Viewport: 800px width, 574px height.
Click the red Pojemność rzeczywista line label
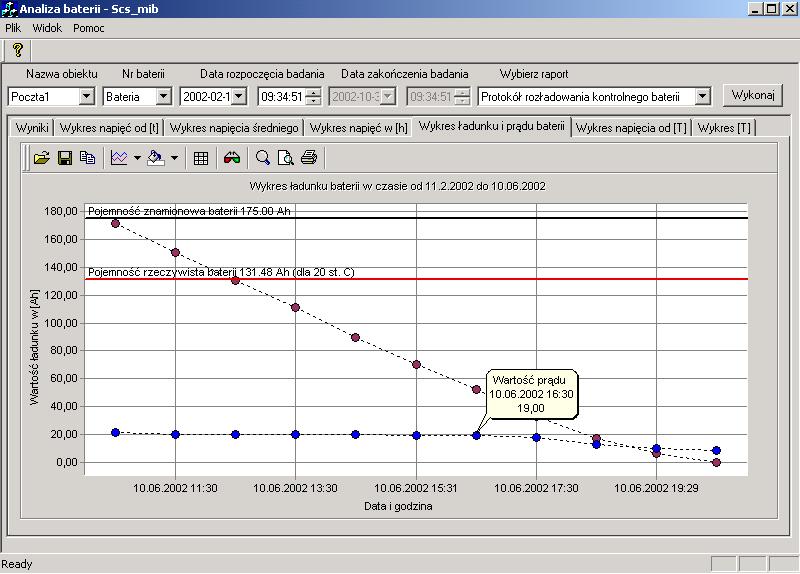[221, 272]
